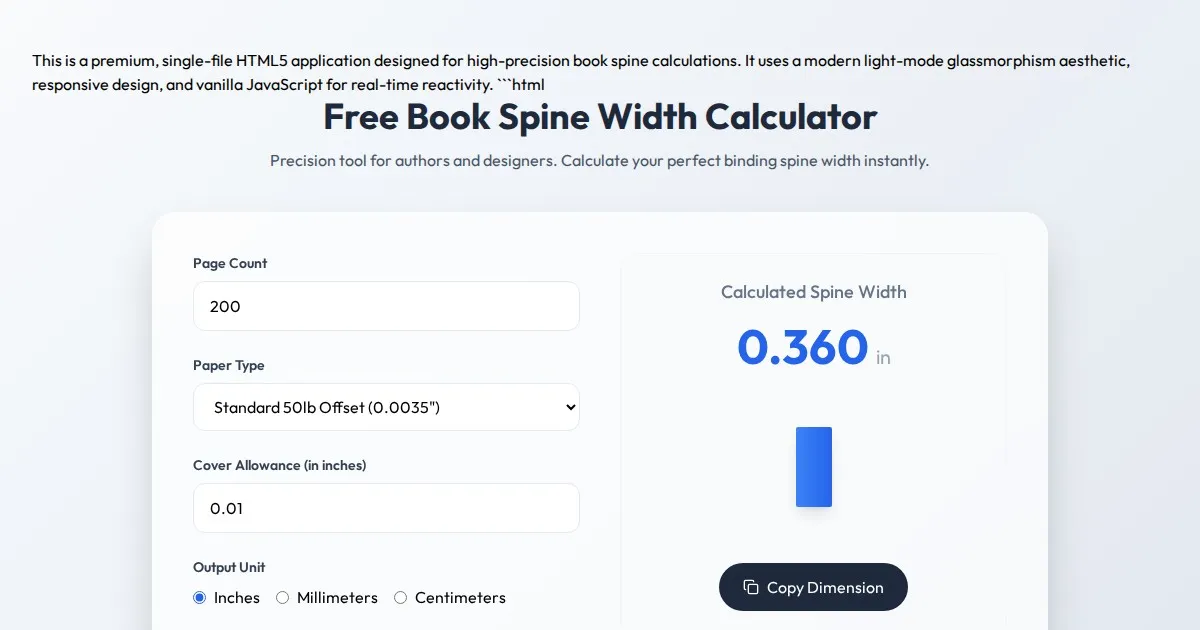
Task: Select the Inches radio button
Action: [200, 598]
